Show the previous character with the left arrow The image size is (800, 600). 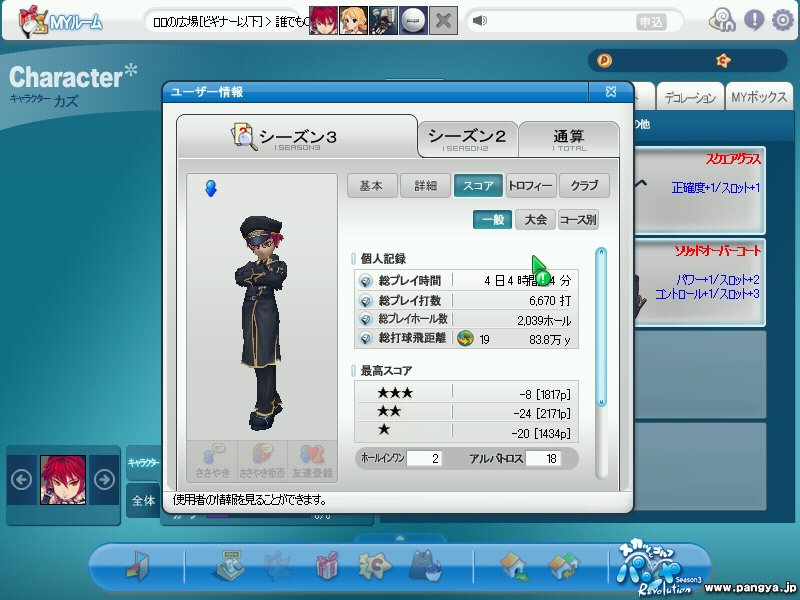pos(21,480)
